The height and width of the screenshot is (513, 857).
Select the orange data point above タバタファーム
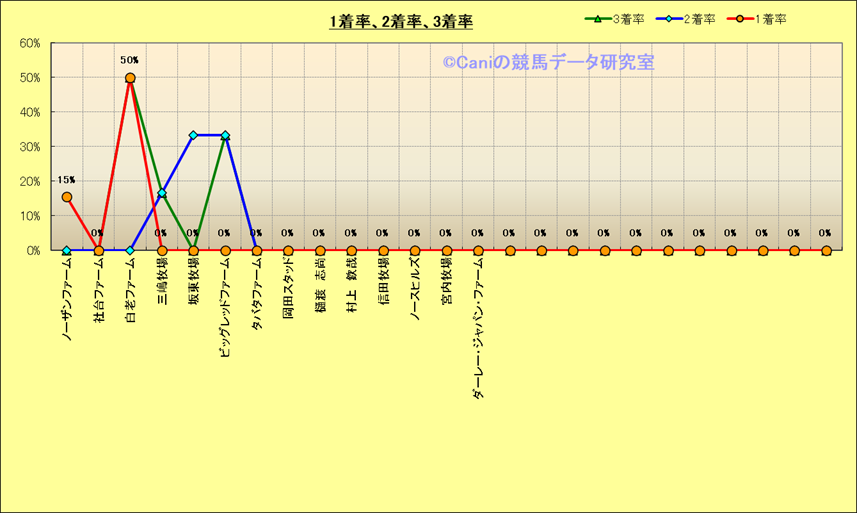coord(257,250)
